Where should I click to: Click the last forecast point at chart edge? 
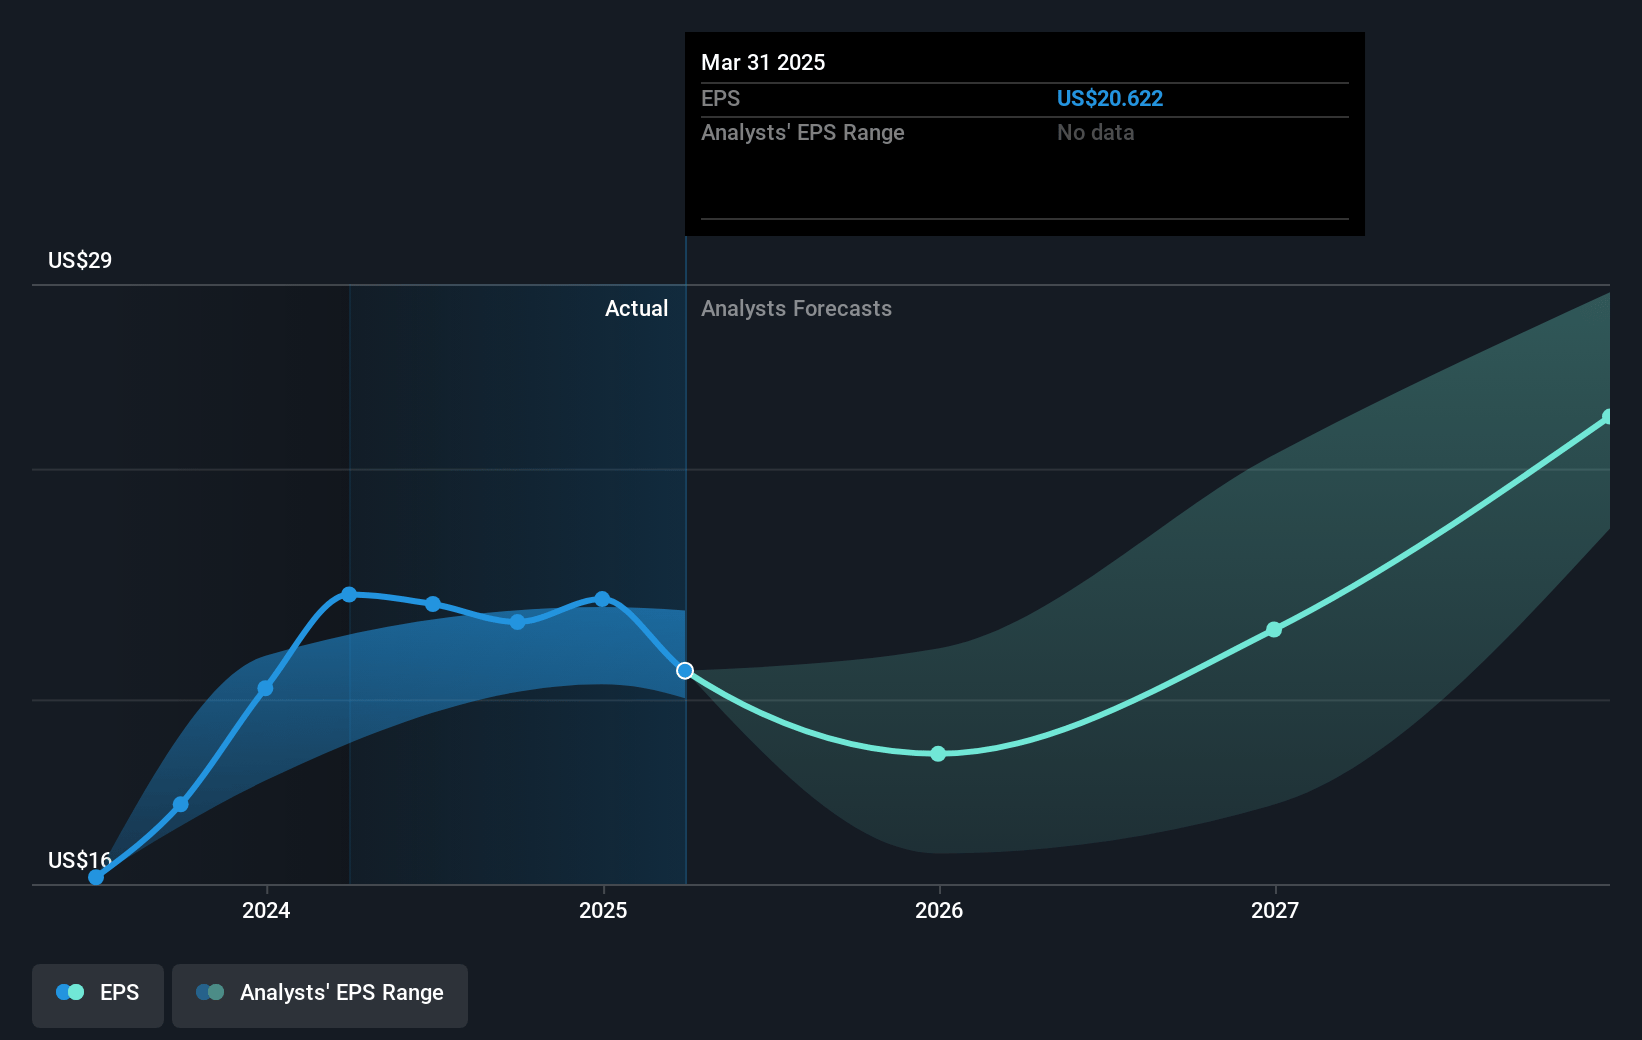click(1608, 417)
